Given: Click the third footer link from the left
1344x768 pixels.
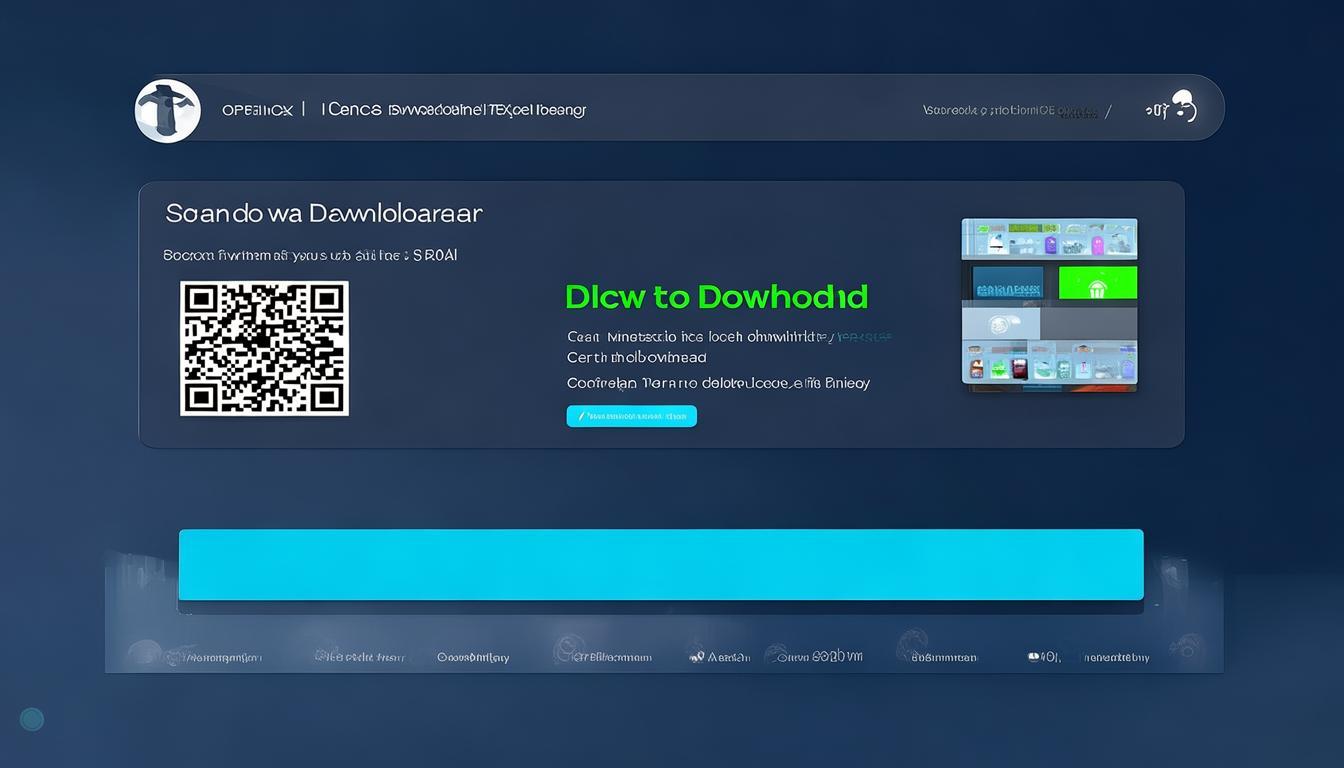Looking at the screenshot, I should pyautogui.click(x=473, y=657).
